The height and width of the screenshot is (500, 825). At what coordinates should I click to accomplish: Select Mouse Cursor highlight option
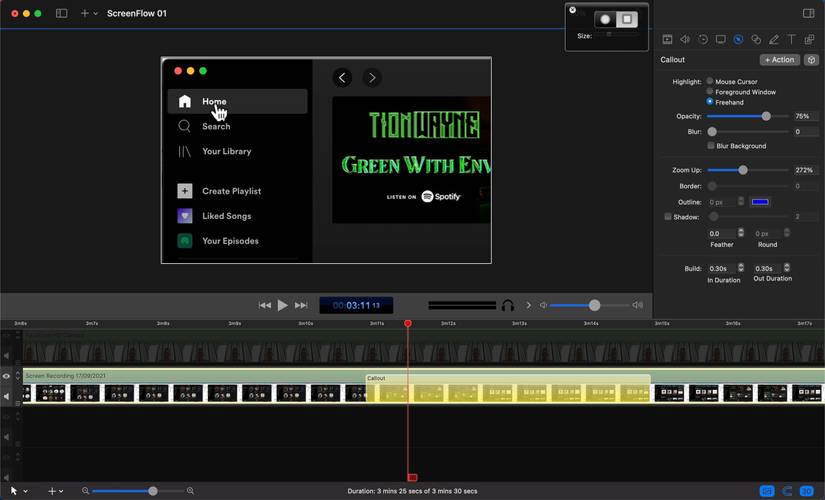pos(710,81)
